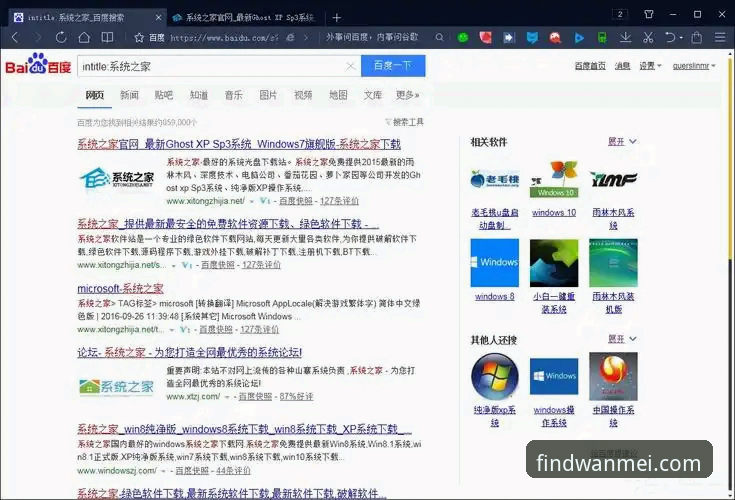Viewport: 735px width, 500px height.
Task: Click the forward navigation arrow
Action: [x=38, y=37]
